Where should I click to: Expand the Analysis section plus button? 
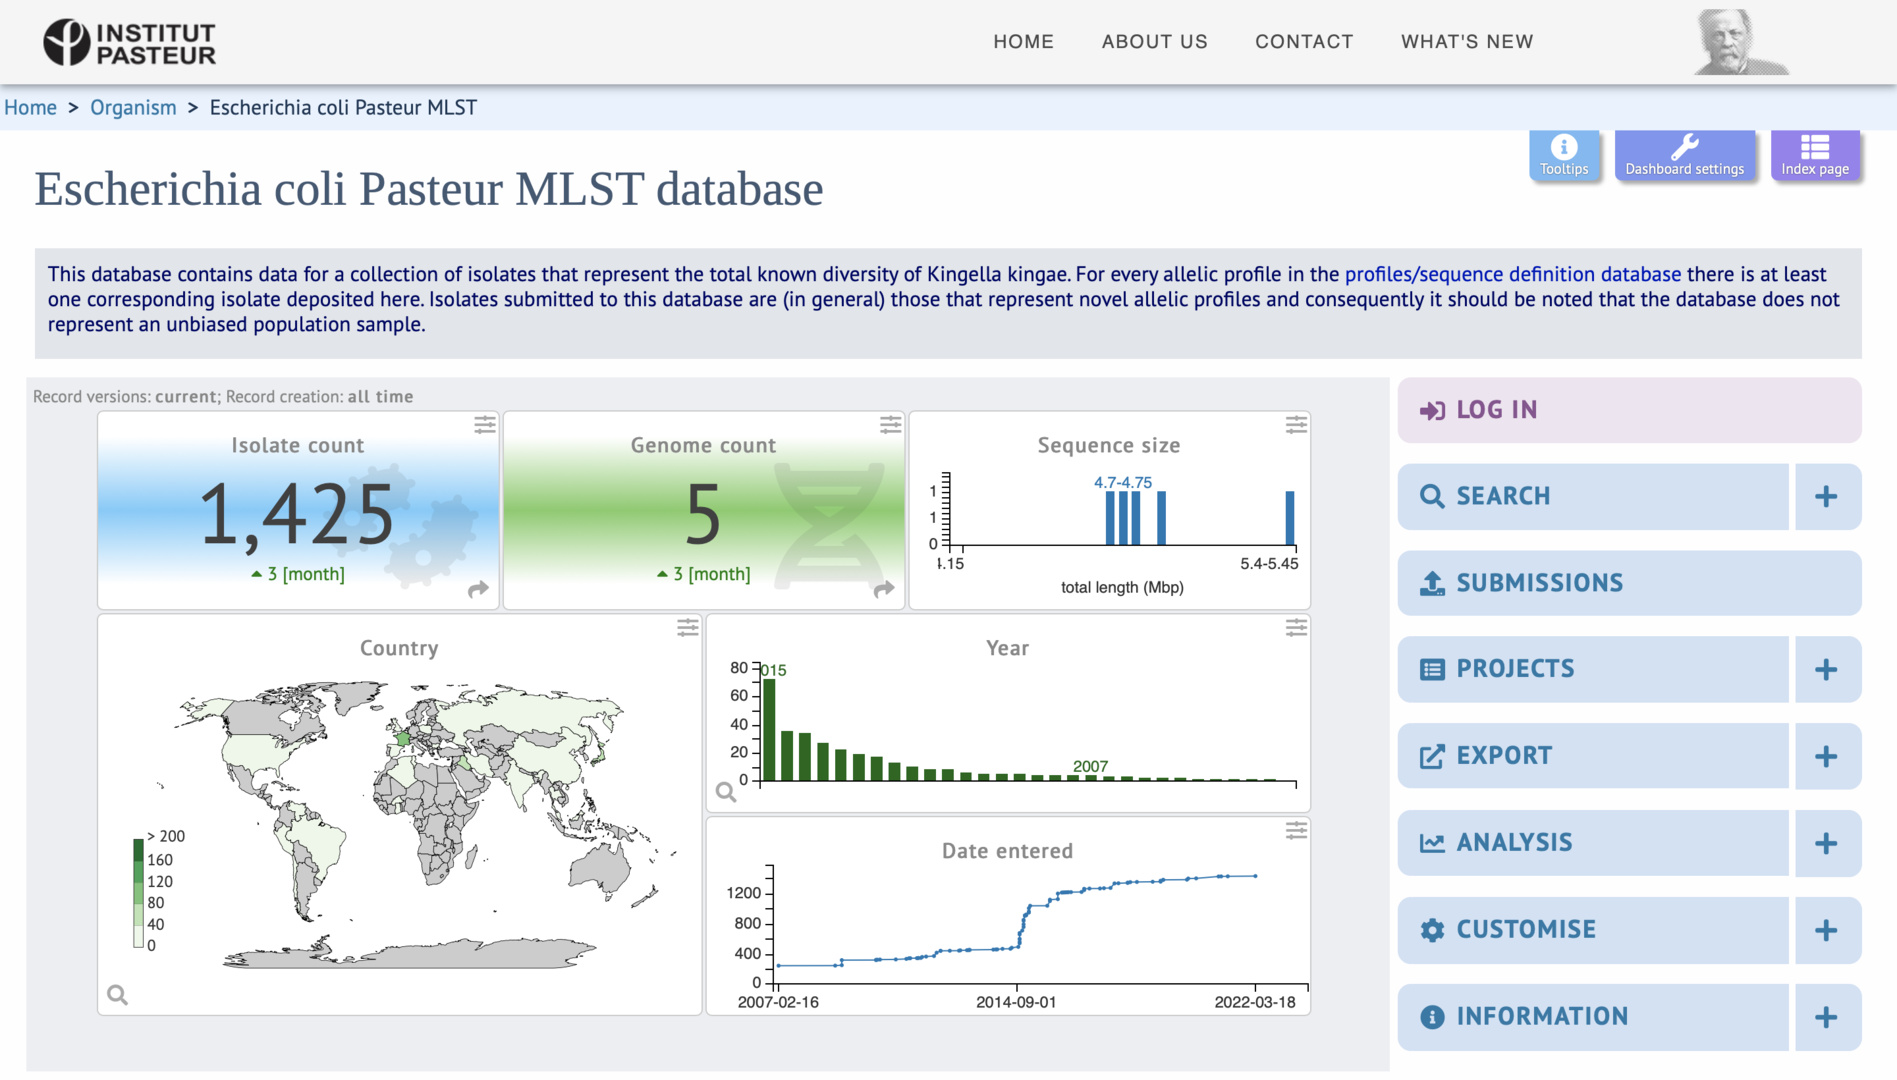point(1826,843)
